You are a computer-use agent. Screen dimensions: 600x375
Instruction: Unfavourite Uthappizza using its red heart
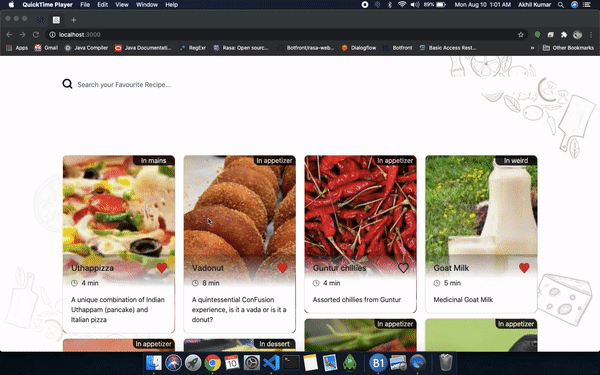pyautogui.click(x=161, y=268)
